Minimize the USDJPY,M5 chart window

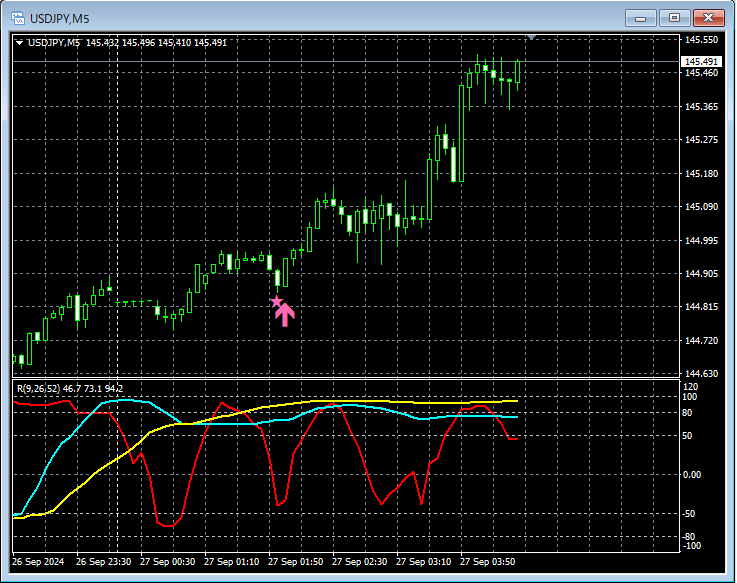640,18
